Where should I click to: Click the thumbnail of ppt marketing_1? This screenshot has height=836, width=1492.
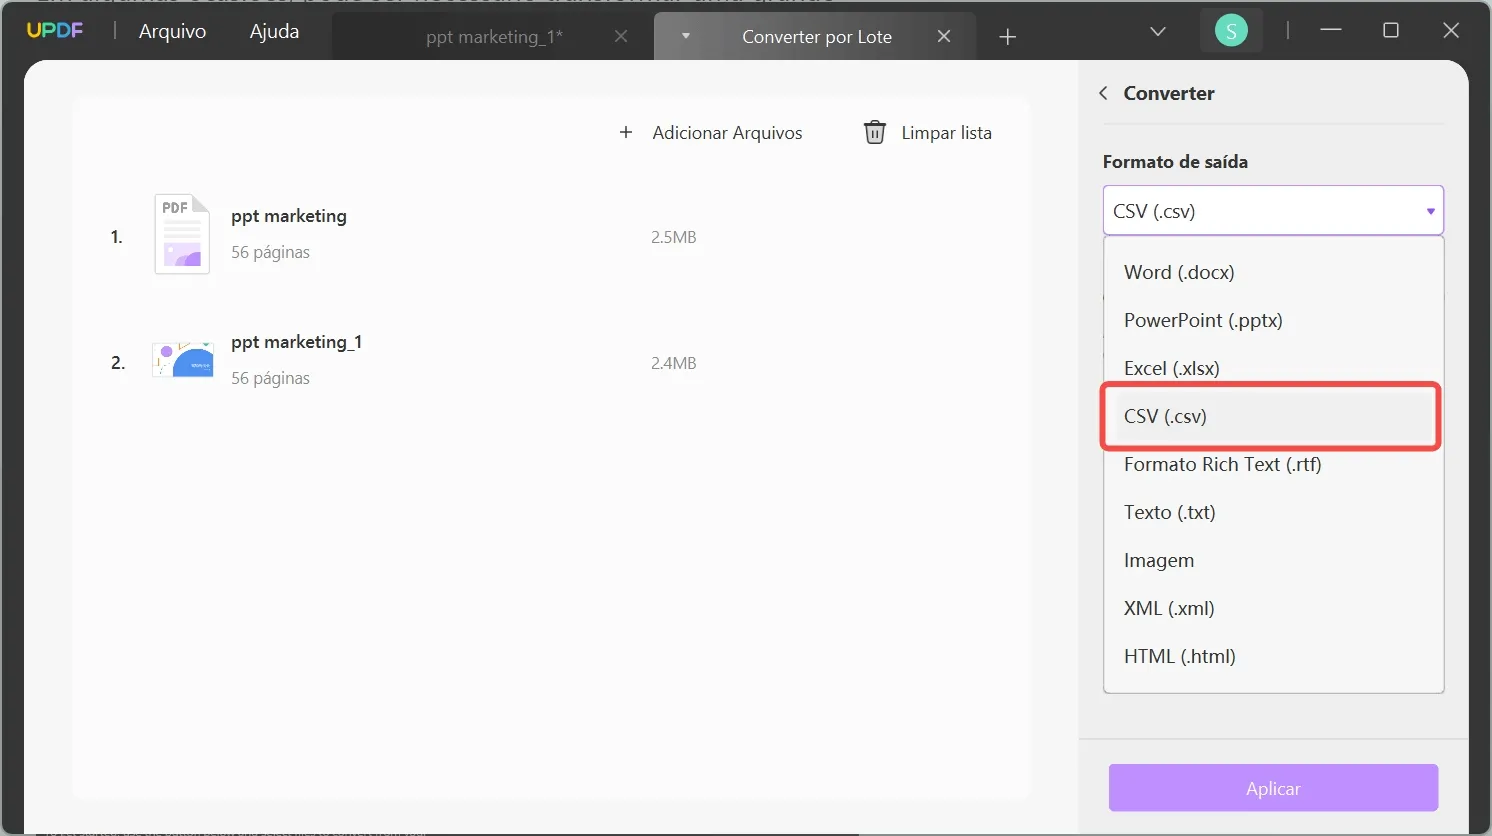[182, 359]
